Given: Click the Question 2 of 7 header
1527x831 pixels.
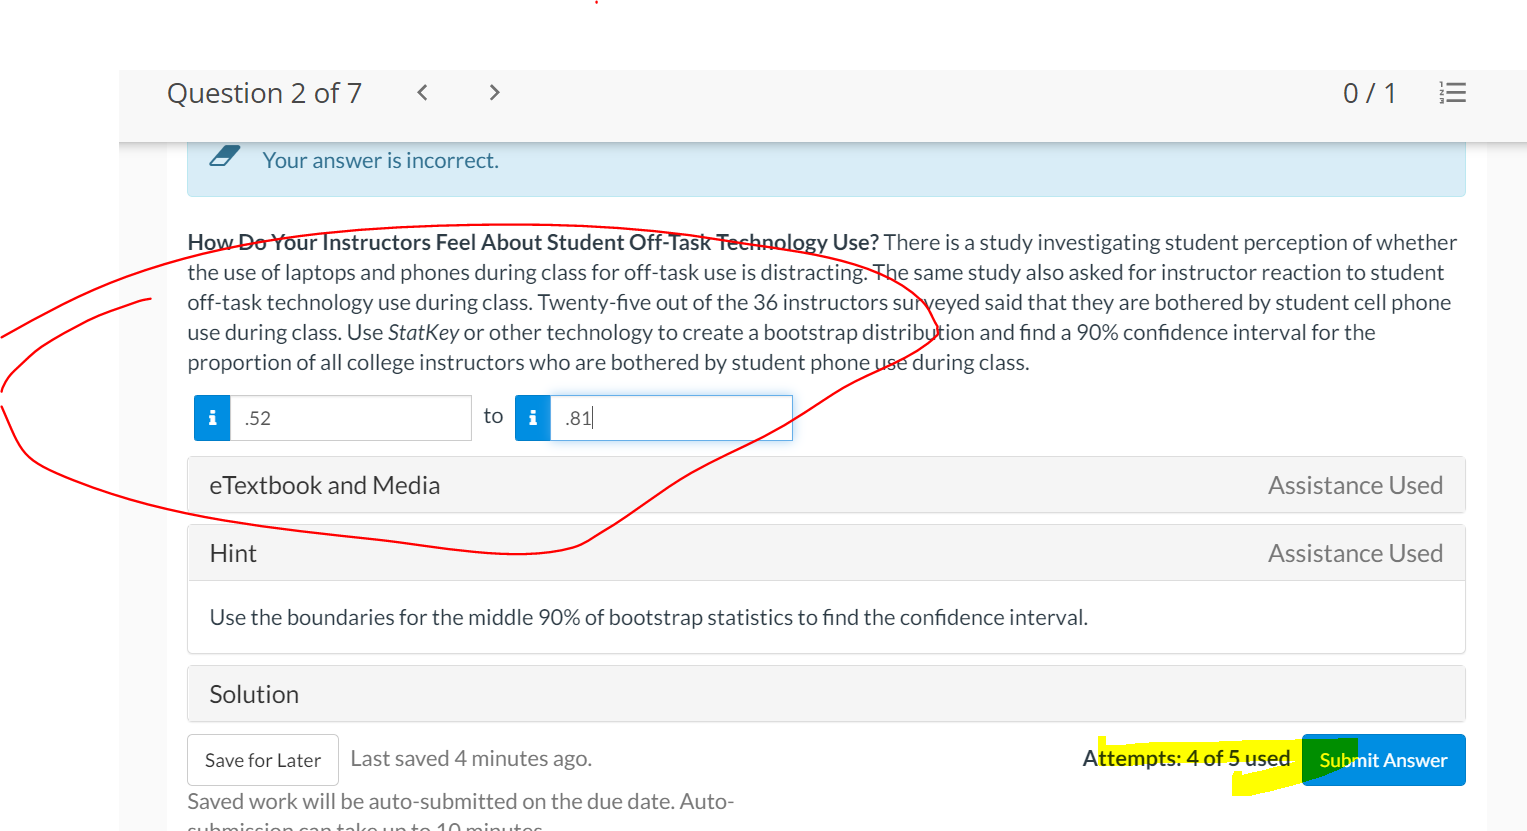Looking at the screenshot, I should click(x=264, y=92).
